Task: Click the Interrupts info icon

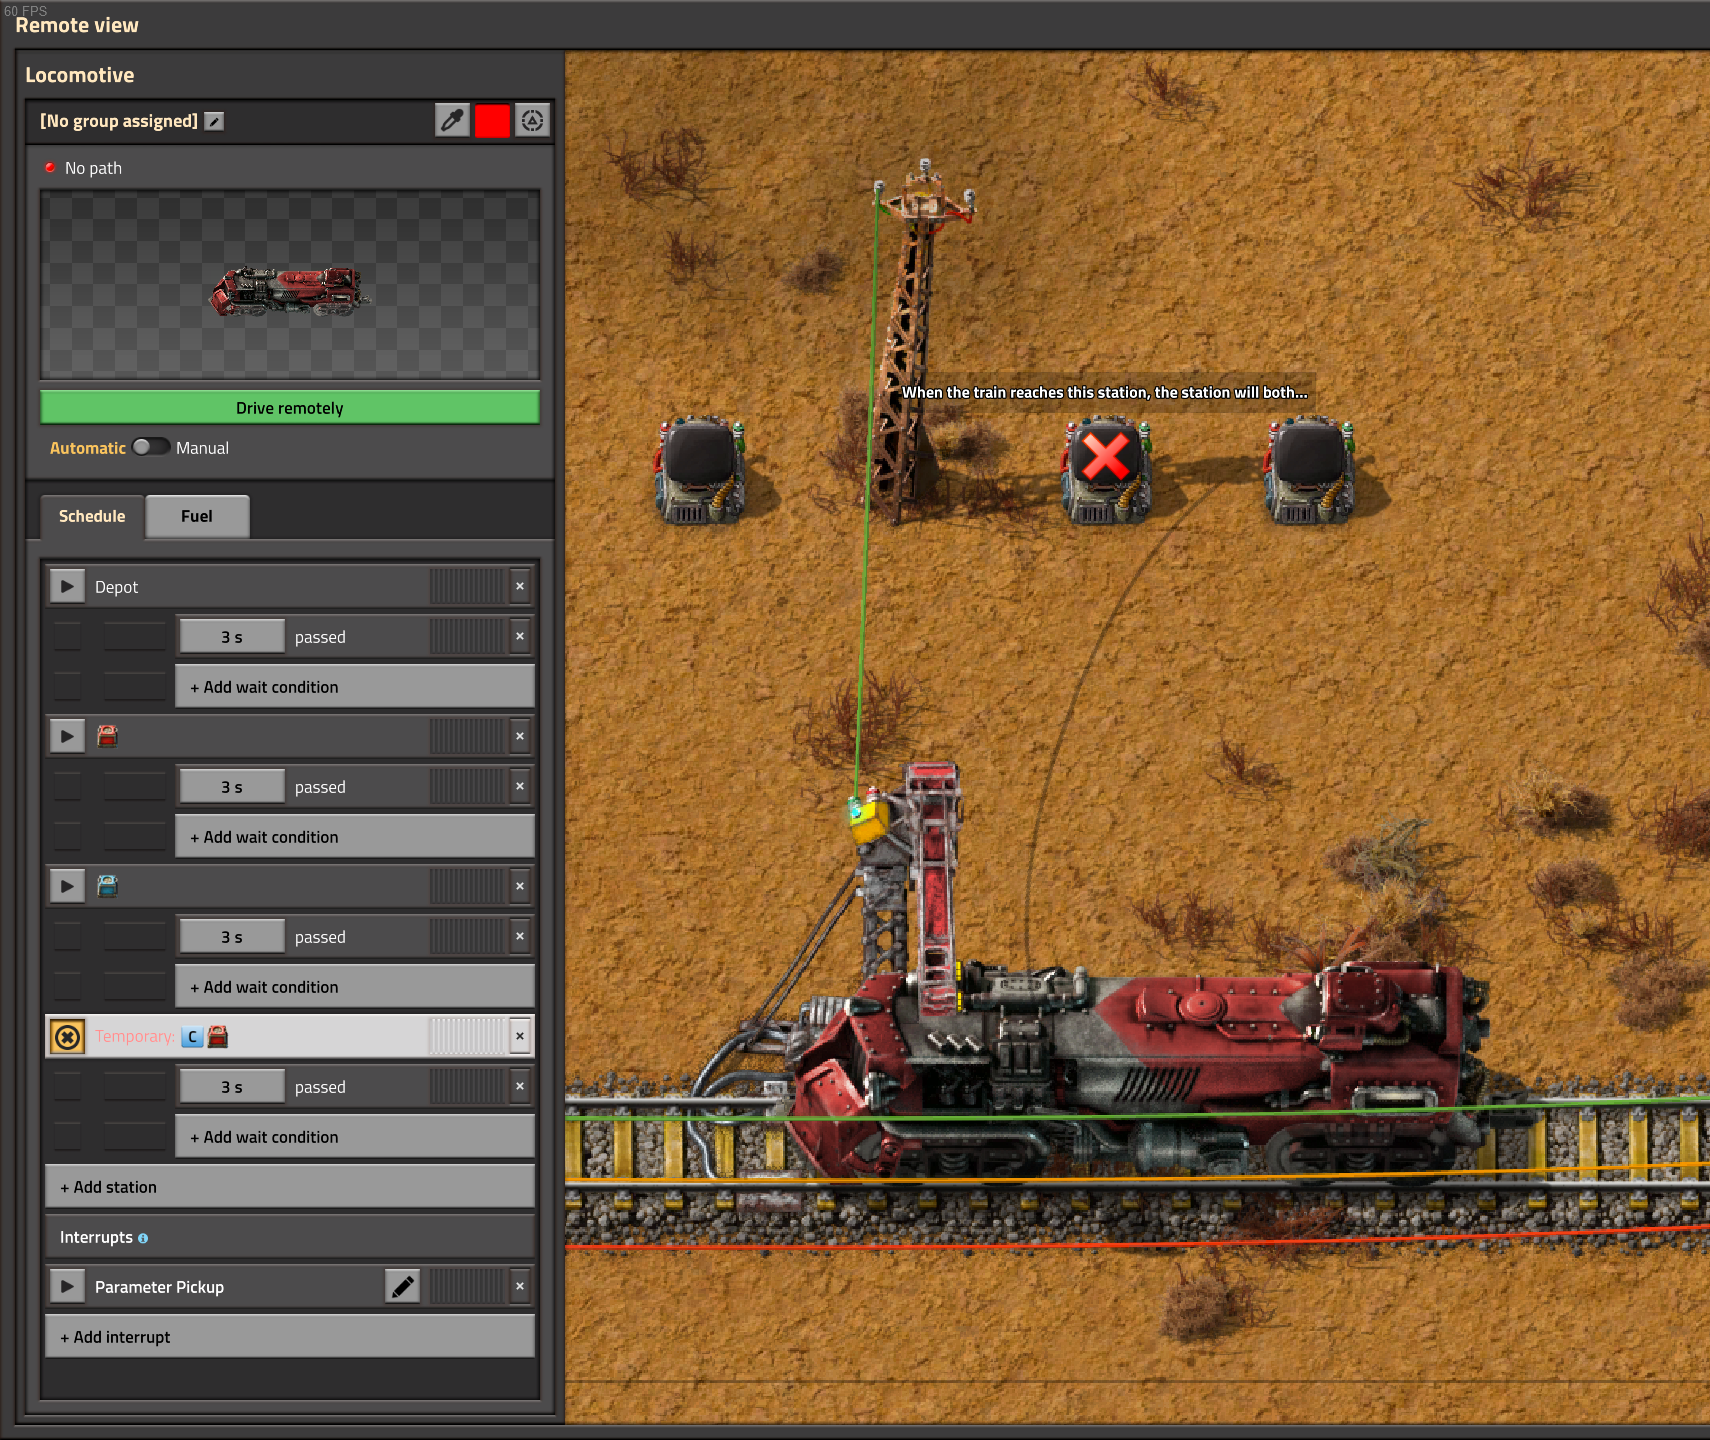Action: (143, 1238)
